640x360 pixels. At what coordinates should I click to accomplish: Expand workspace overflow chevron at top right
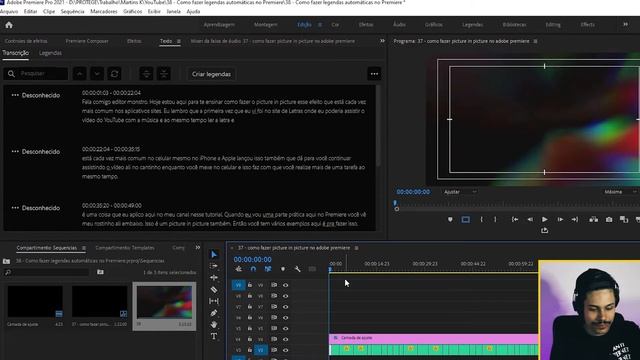625,24
